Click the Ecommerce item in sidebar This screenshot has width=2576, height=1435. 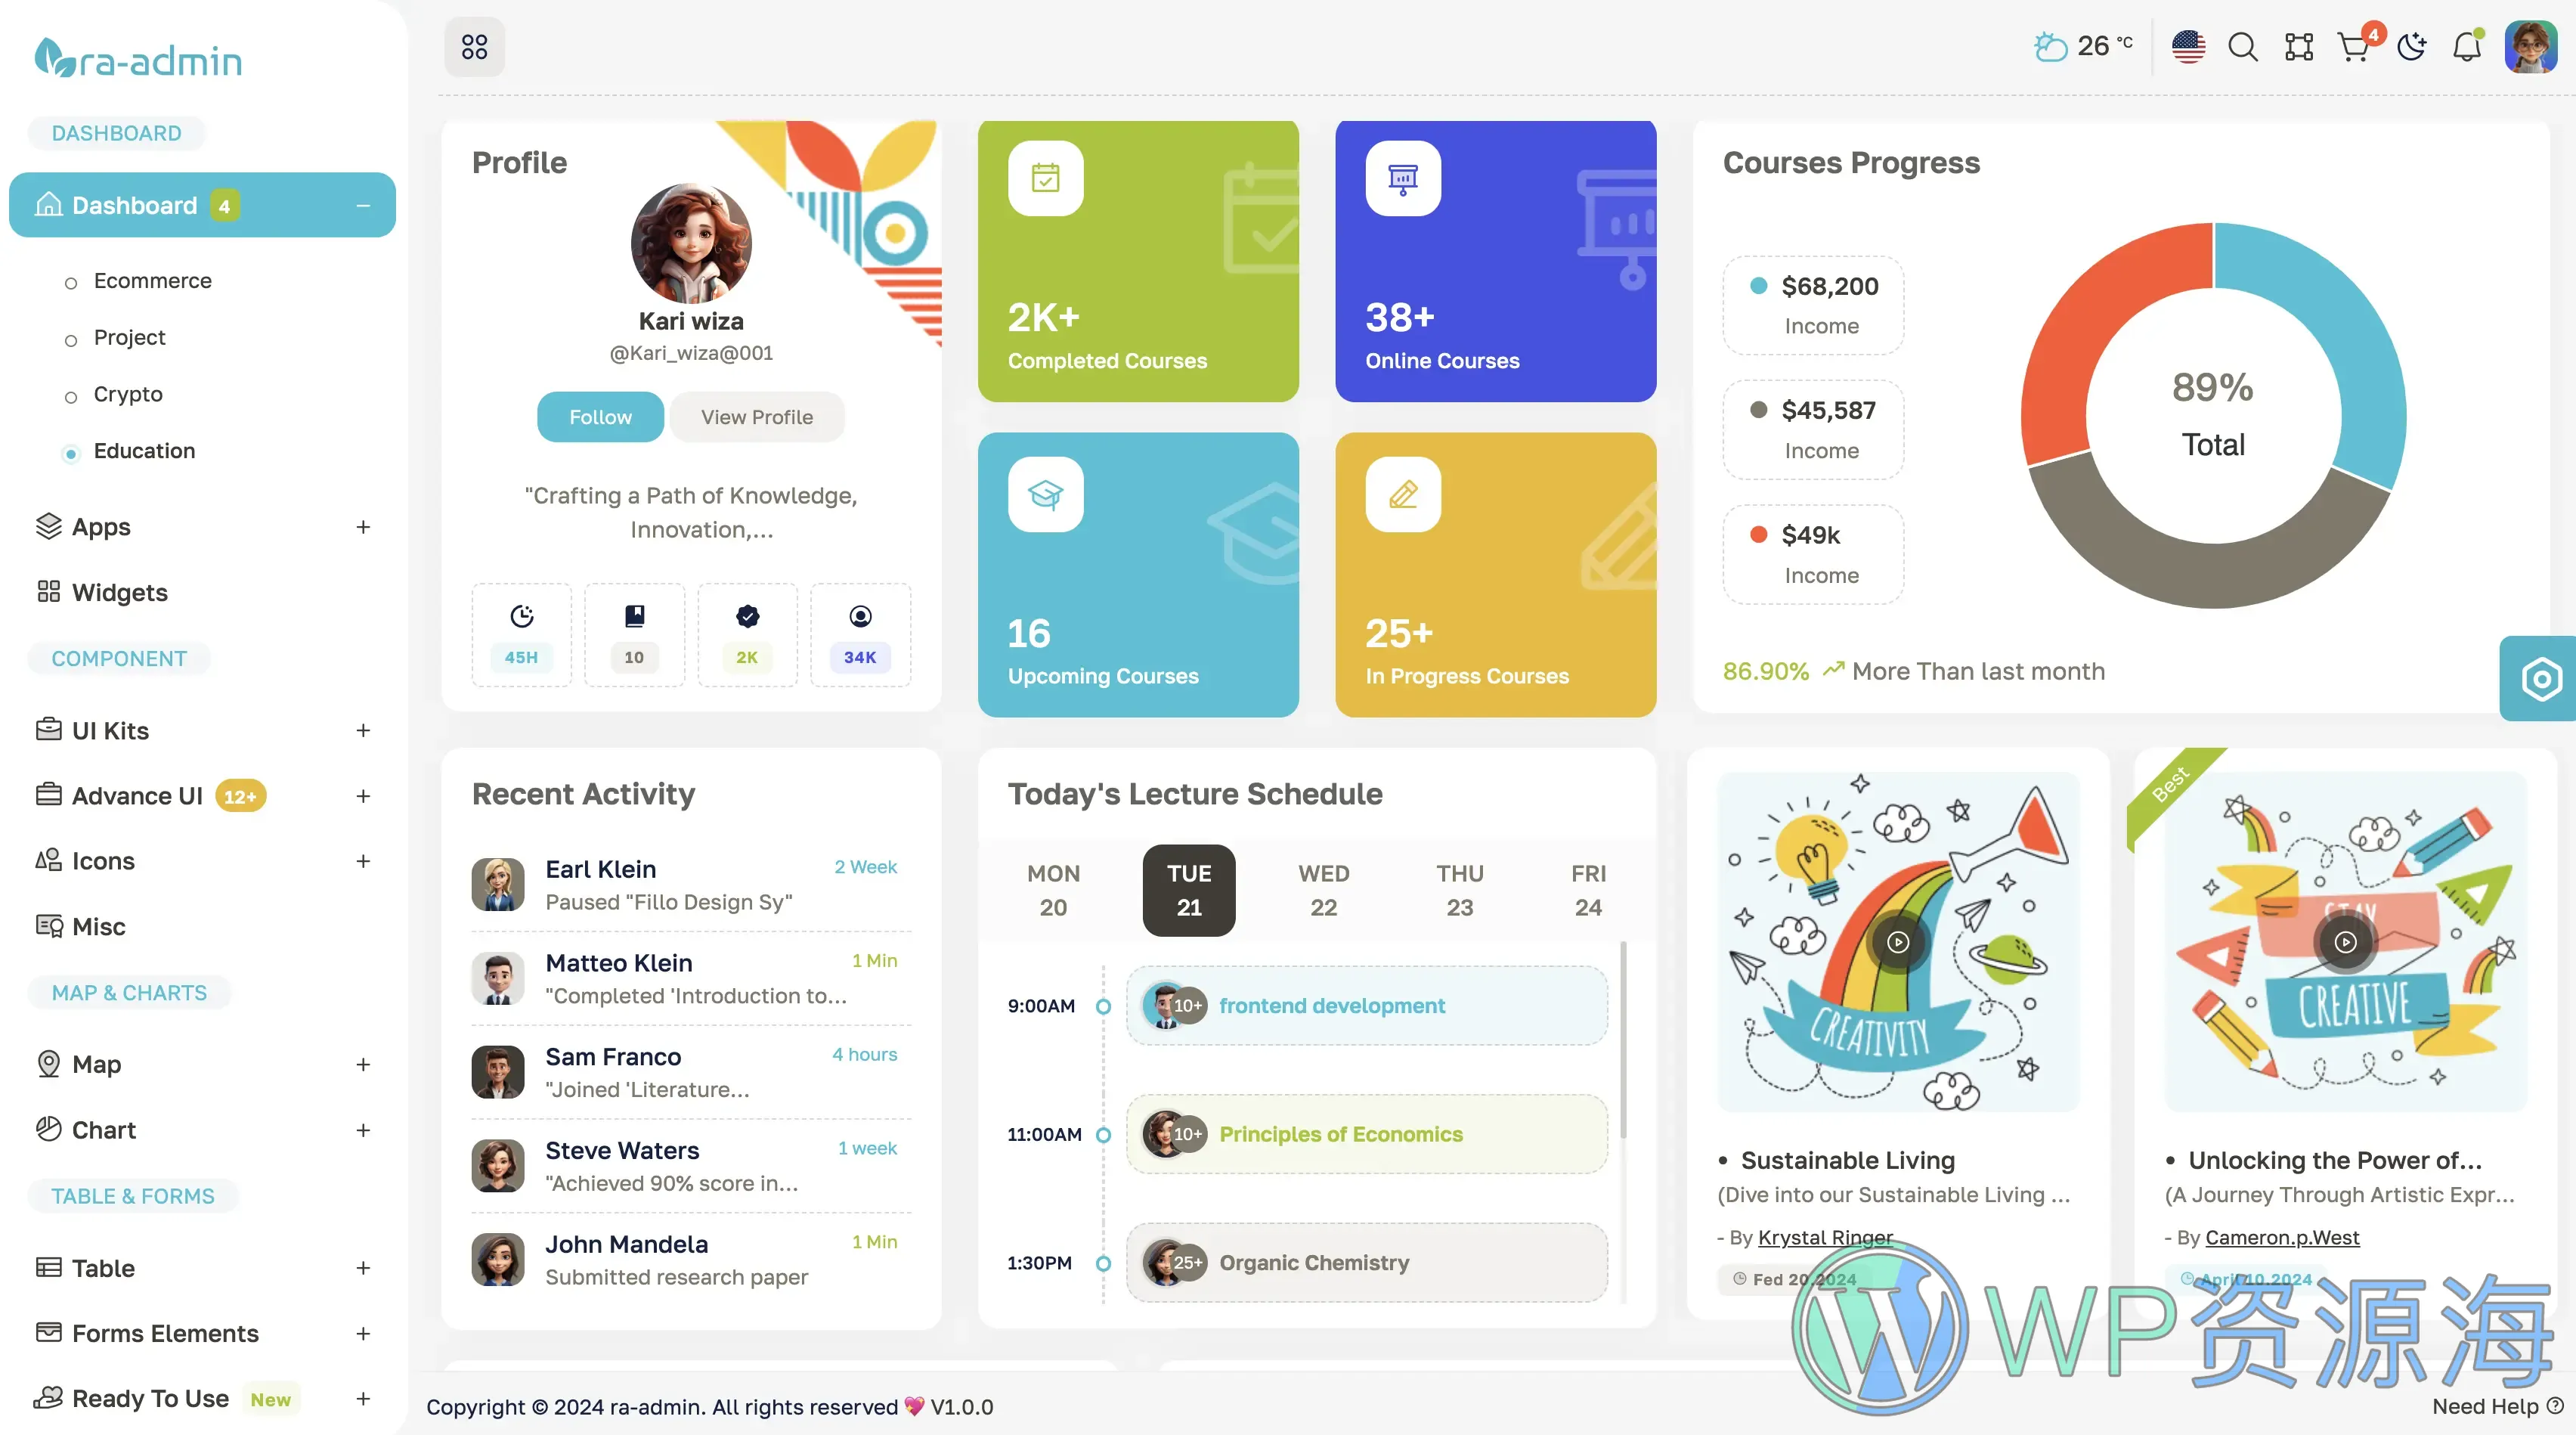coord(152,279)
